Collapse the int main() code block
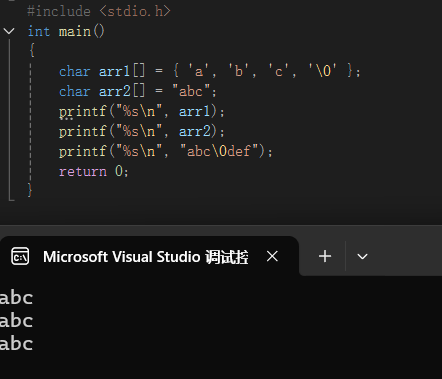This screenshot has width=442, height=379. coord(9,31)
